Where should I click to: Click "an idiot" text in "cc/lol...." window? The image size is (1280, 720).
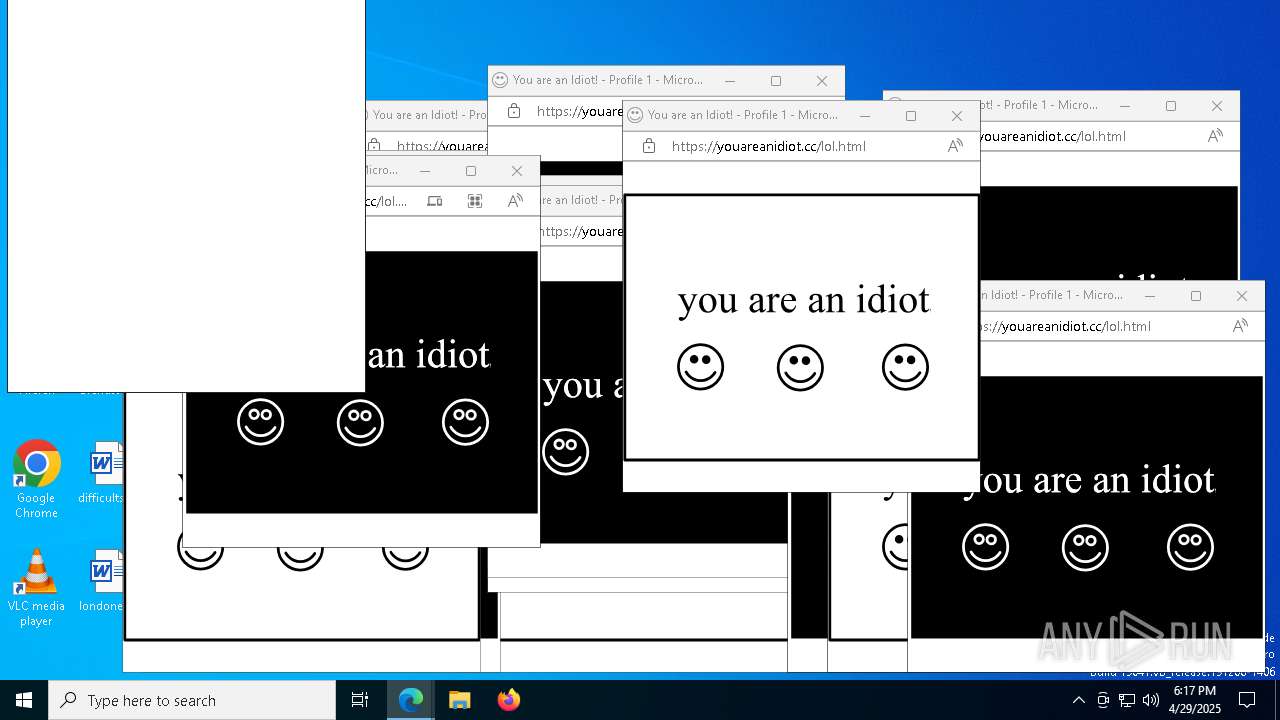429,355
